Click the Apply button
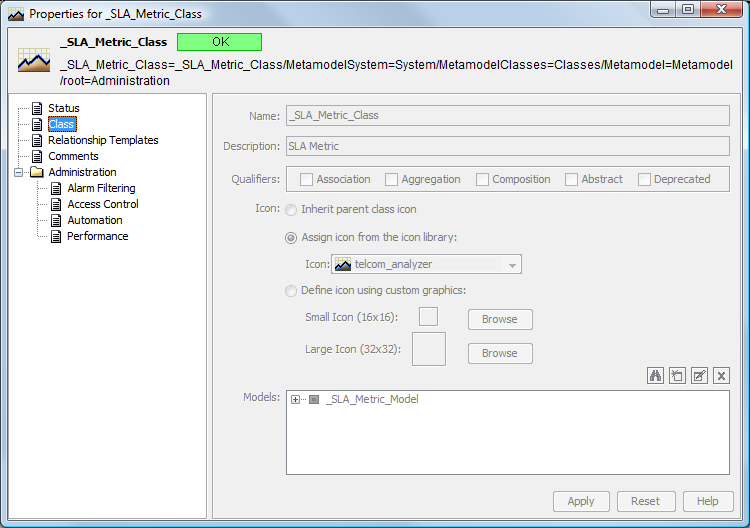This screenshot has height=528, width=750. click(x=581, y=501)
